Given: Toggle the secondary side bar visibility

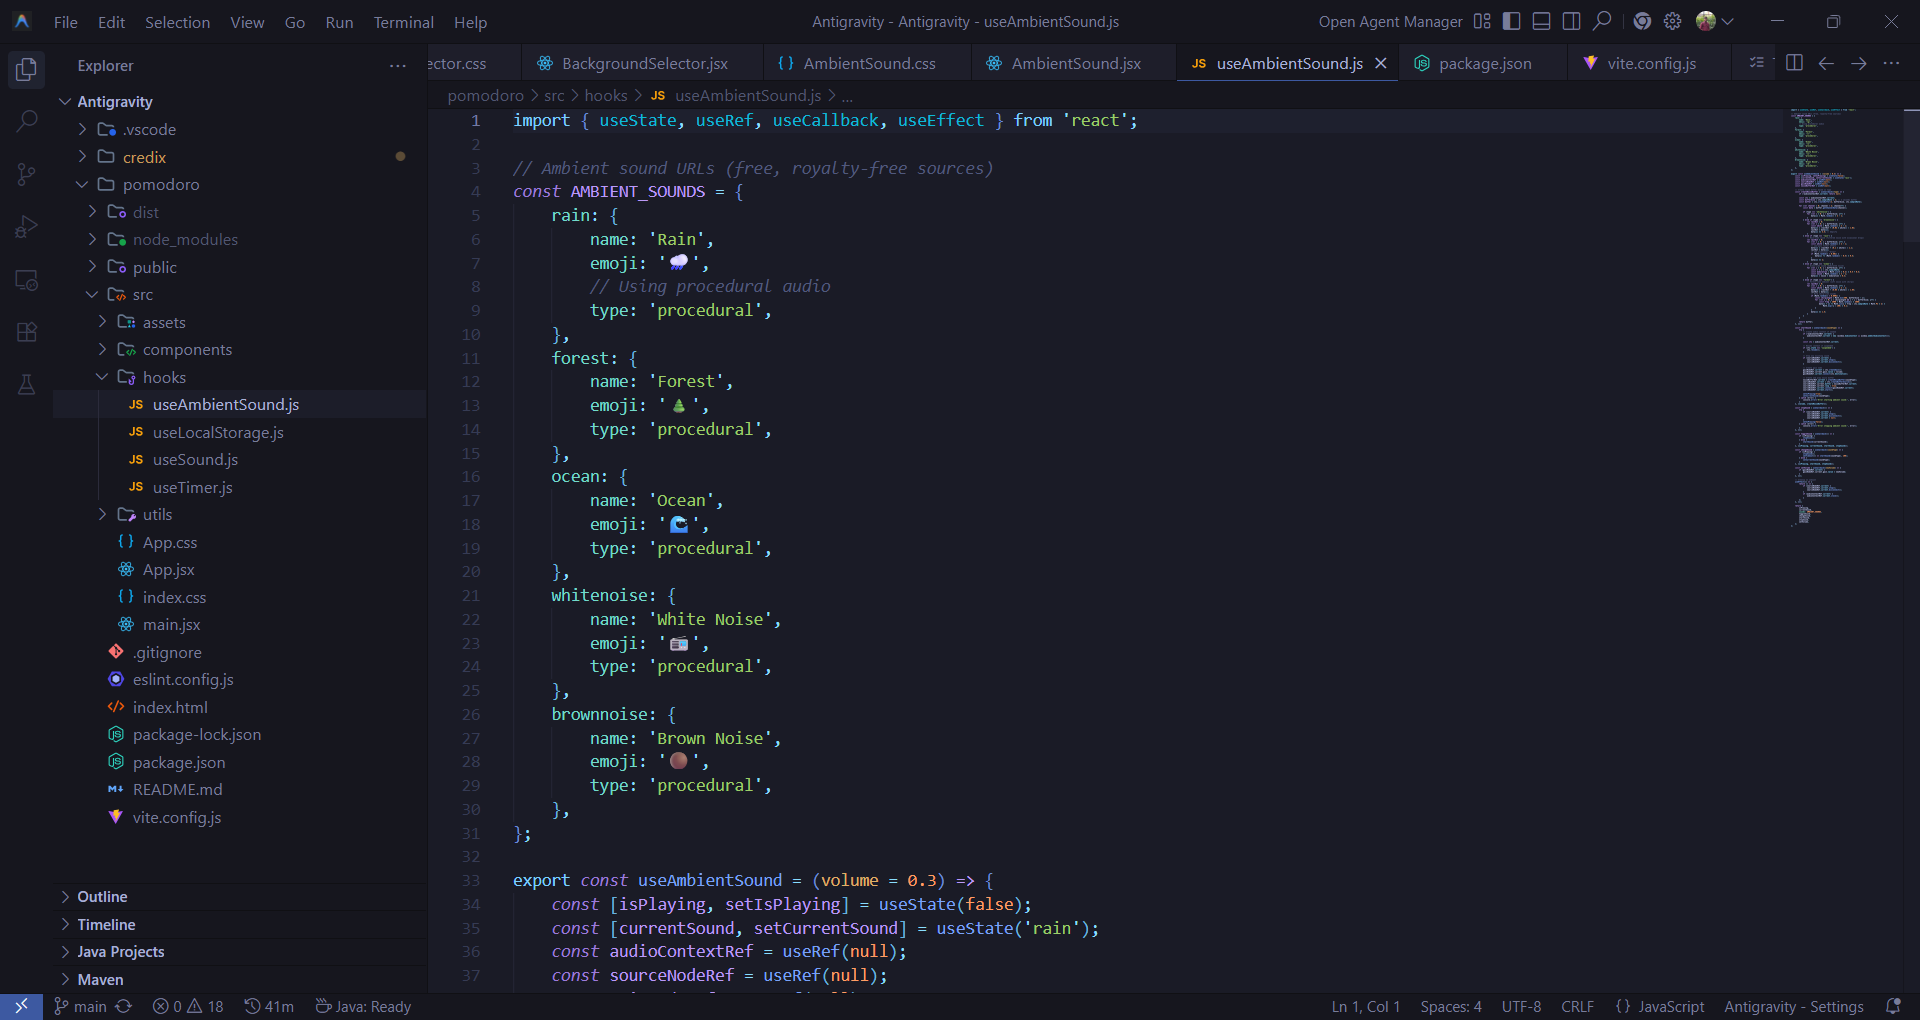Looking at the screenshot, I should click(x=1572, y=21).
